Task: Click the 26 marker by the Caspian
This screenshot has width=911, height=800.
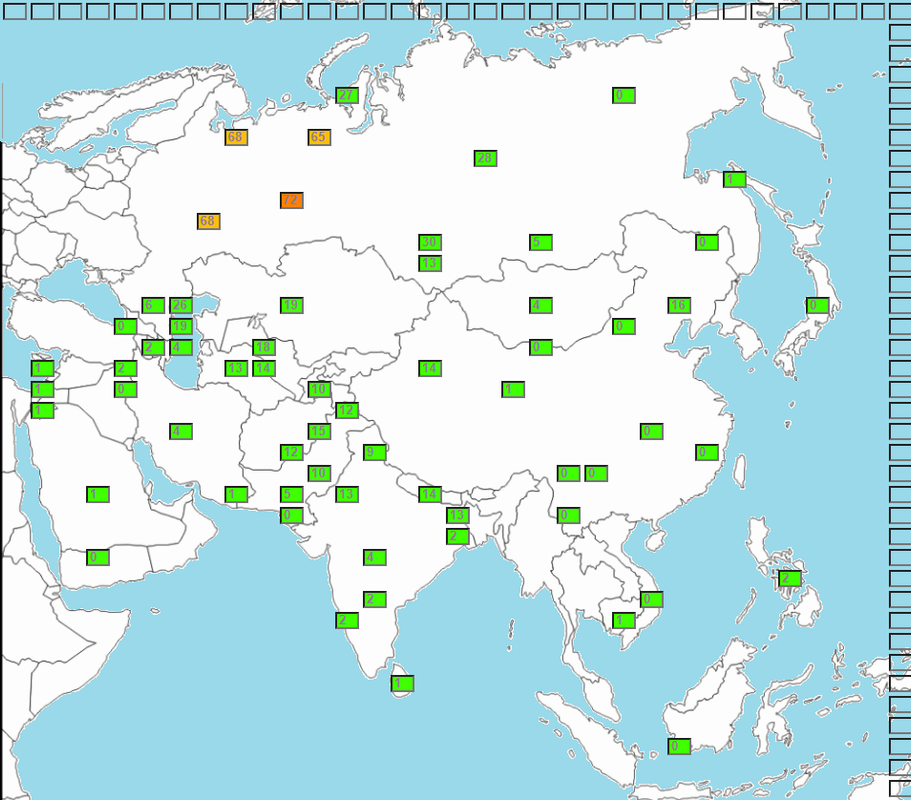Action: tap(181, 306)
